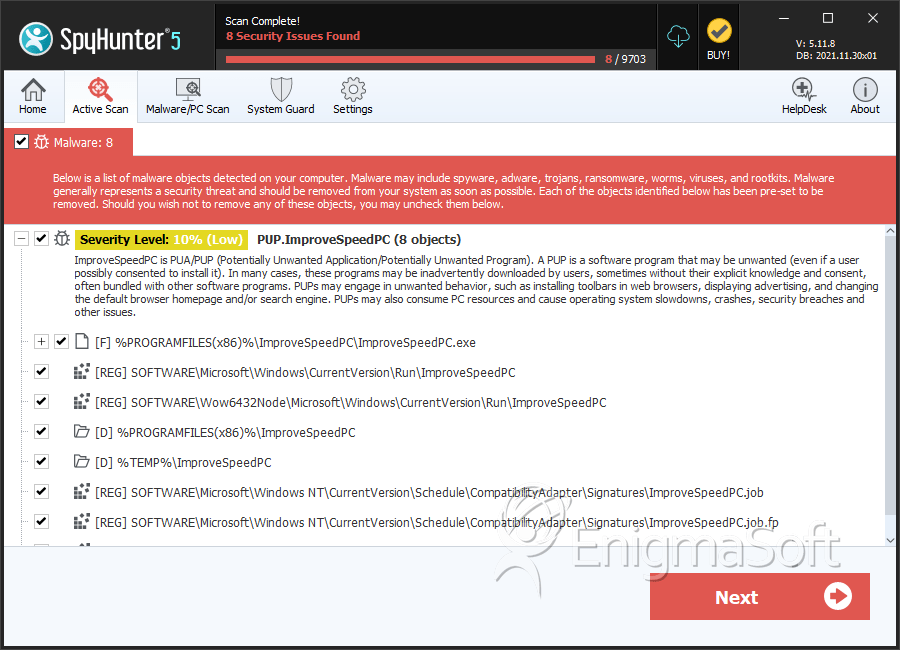Collapse the PUP.ImproveSpeedPC group
The height and width of the screenshot is (650, 900).
tap(21, 238)
